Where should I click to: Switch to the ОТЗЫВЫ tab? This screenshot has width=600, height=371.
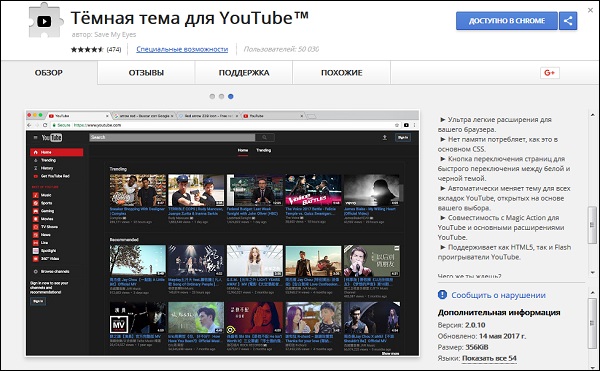click(146, 73)
